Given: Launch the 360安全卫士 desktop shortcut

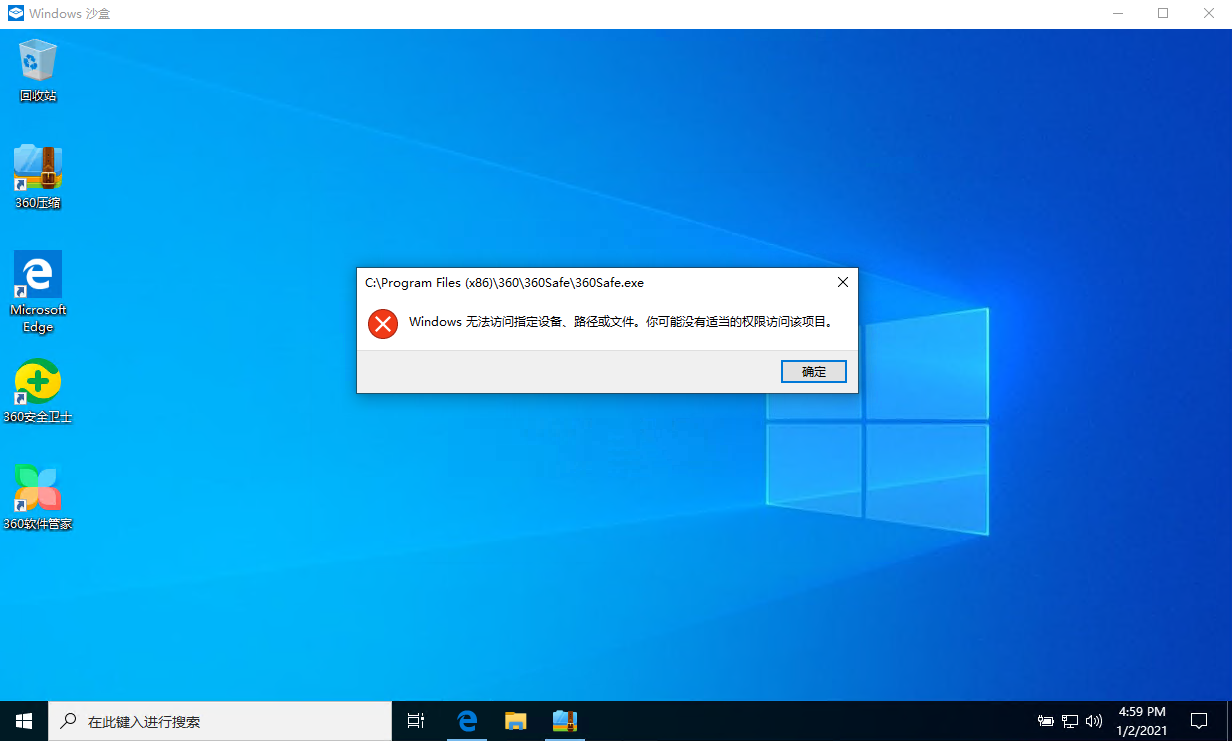Looking at the screenshot, I should point(38,391).
